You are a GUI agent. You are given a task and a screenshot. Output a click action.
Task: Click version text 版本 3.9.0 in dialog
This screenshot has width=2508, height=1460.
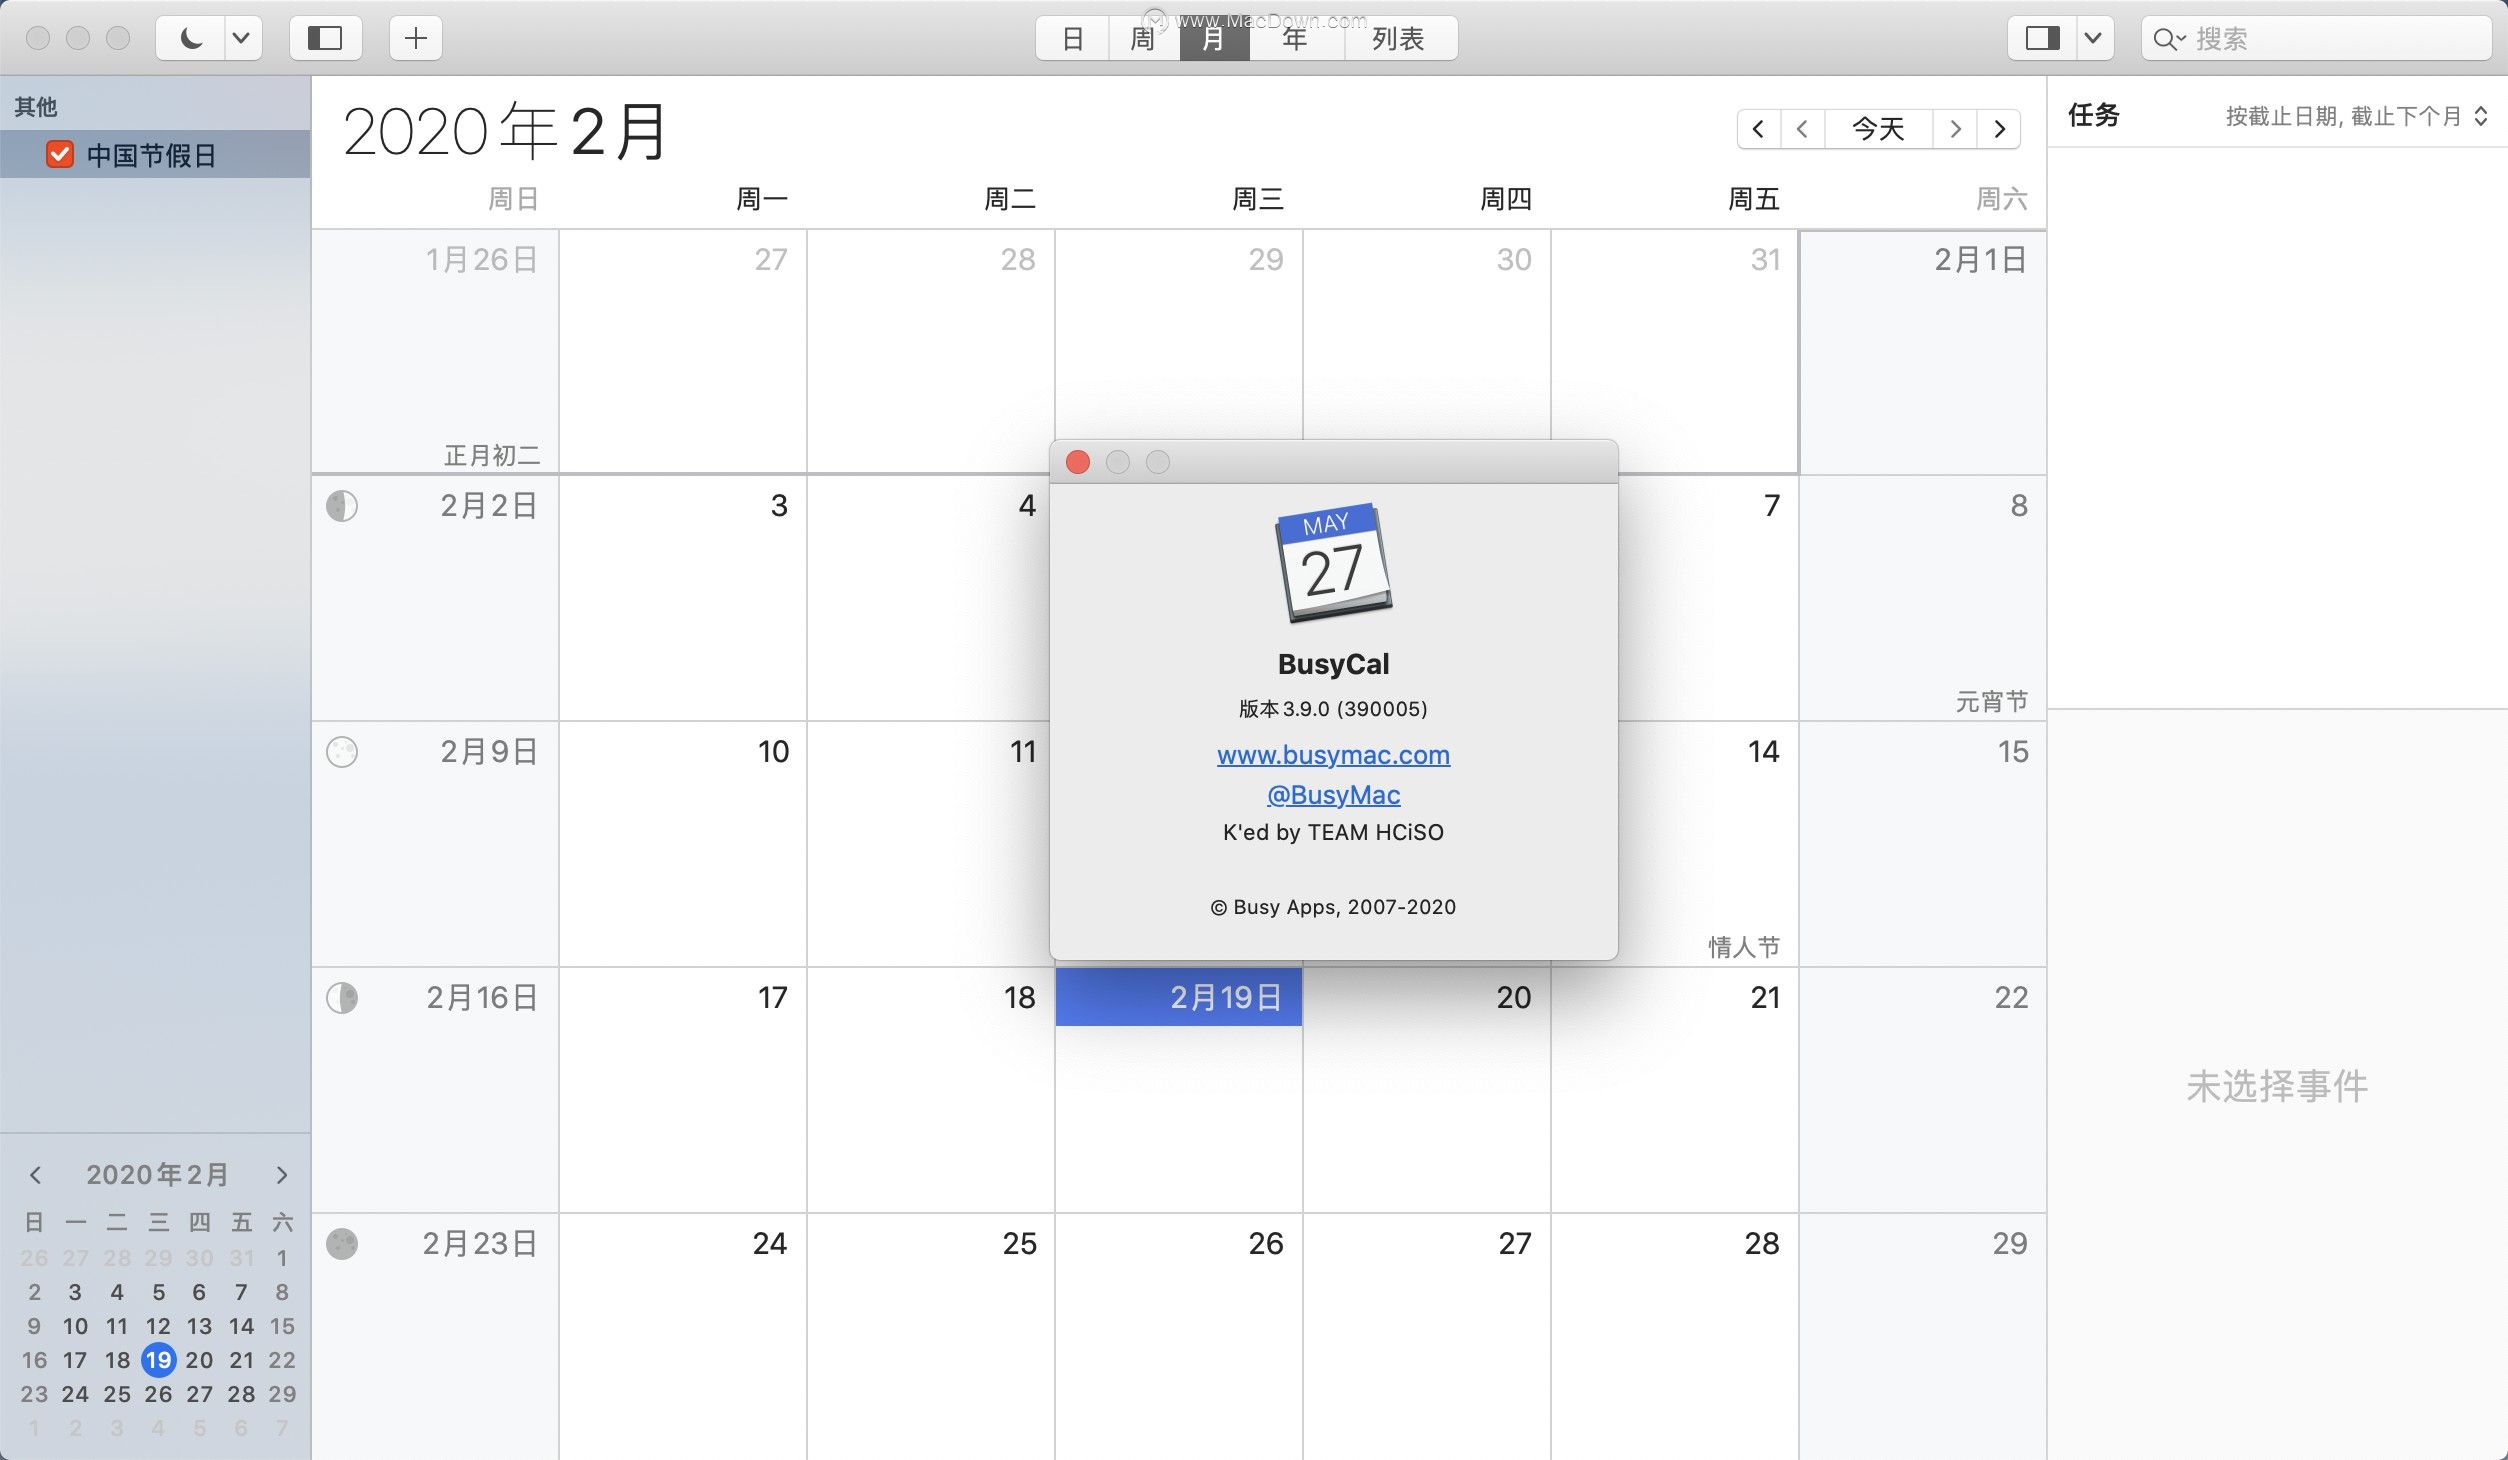point(1333,708)
